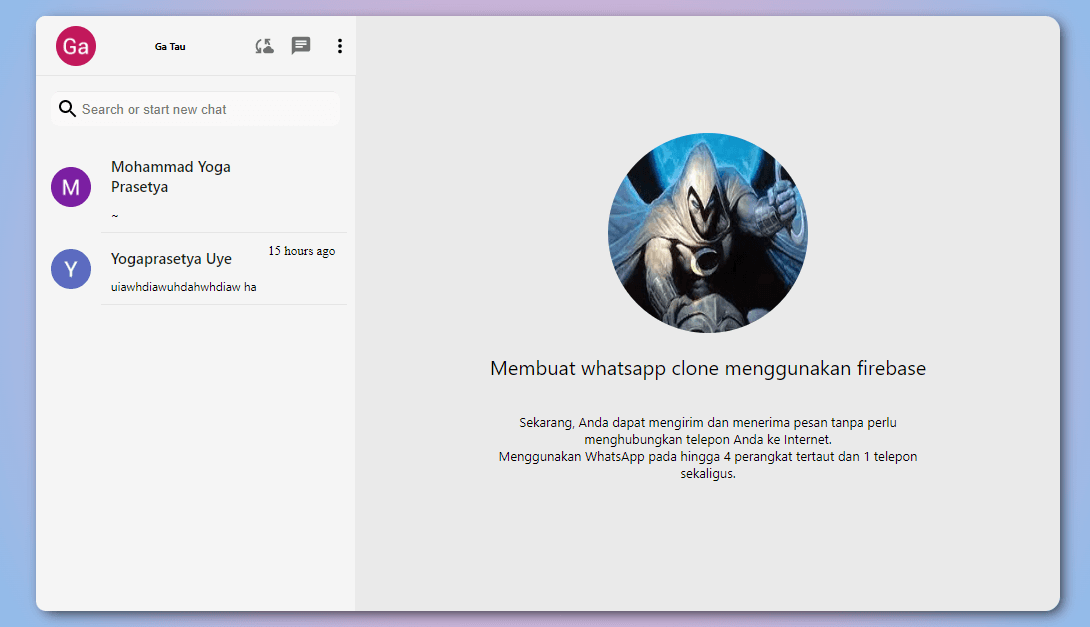Focus the Search or start new chat field
The image size is (1090, 627).
[195, 109]
